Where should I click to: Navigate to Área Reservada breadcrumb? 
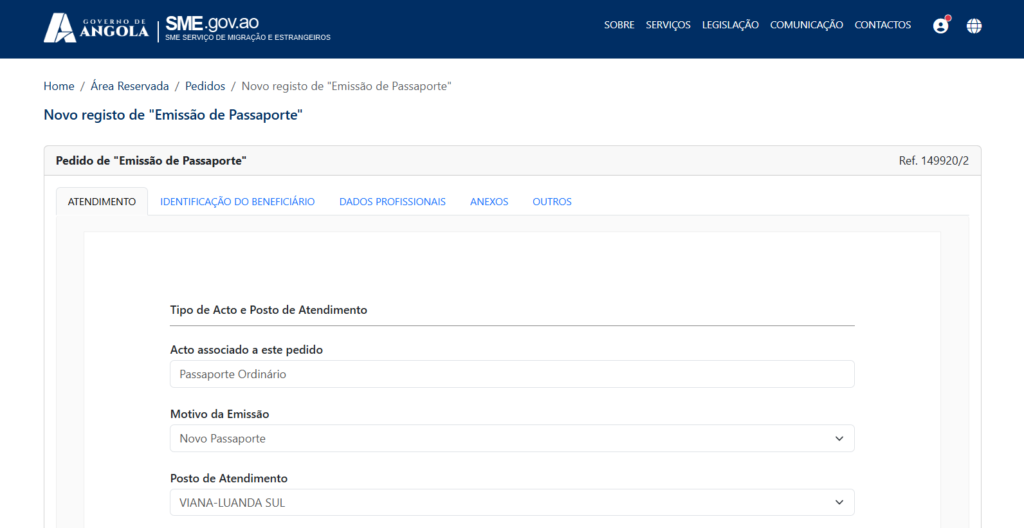[129, 86]
